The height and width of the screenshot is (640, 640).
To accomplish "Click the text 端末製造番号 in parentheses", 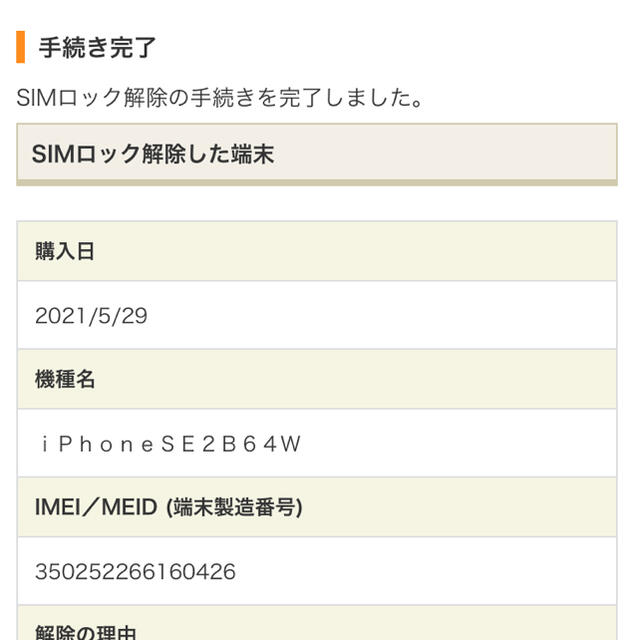I will (x=234, y=507).
